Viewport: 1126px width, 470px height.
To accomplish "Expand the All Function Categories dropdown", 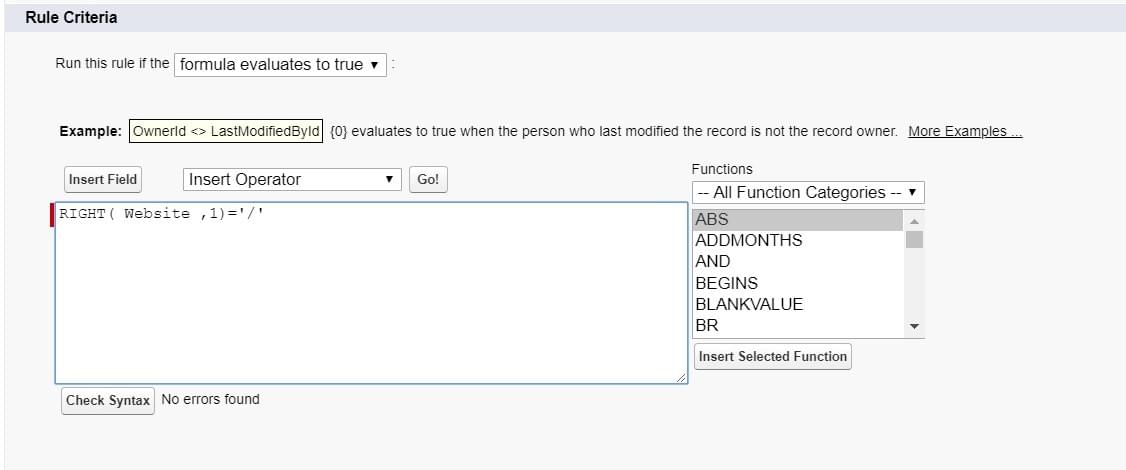I will click(x=808, y=193).
